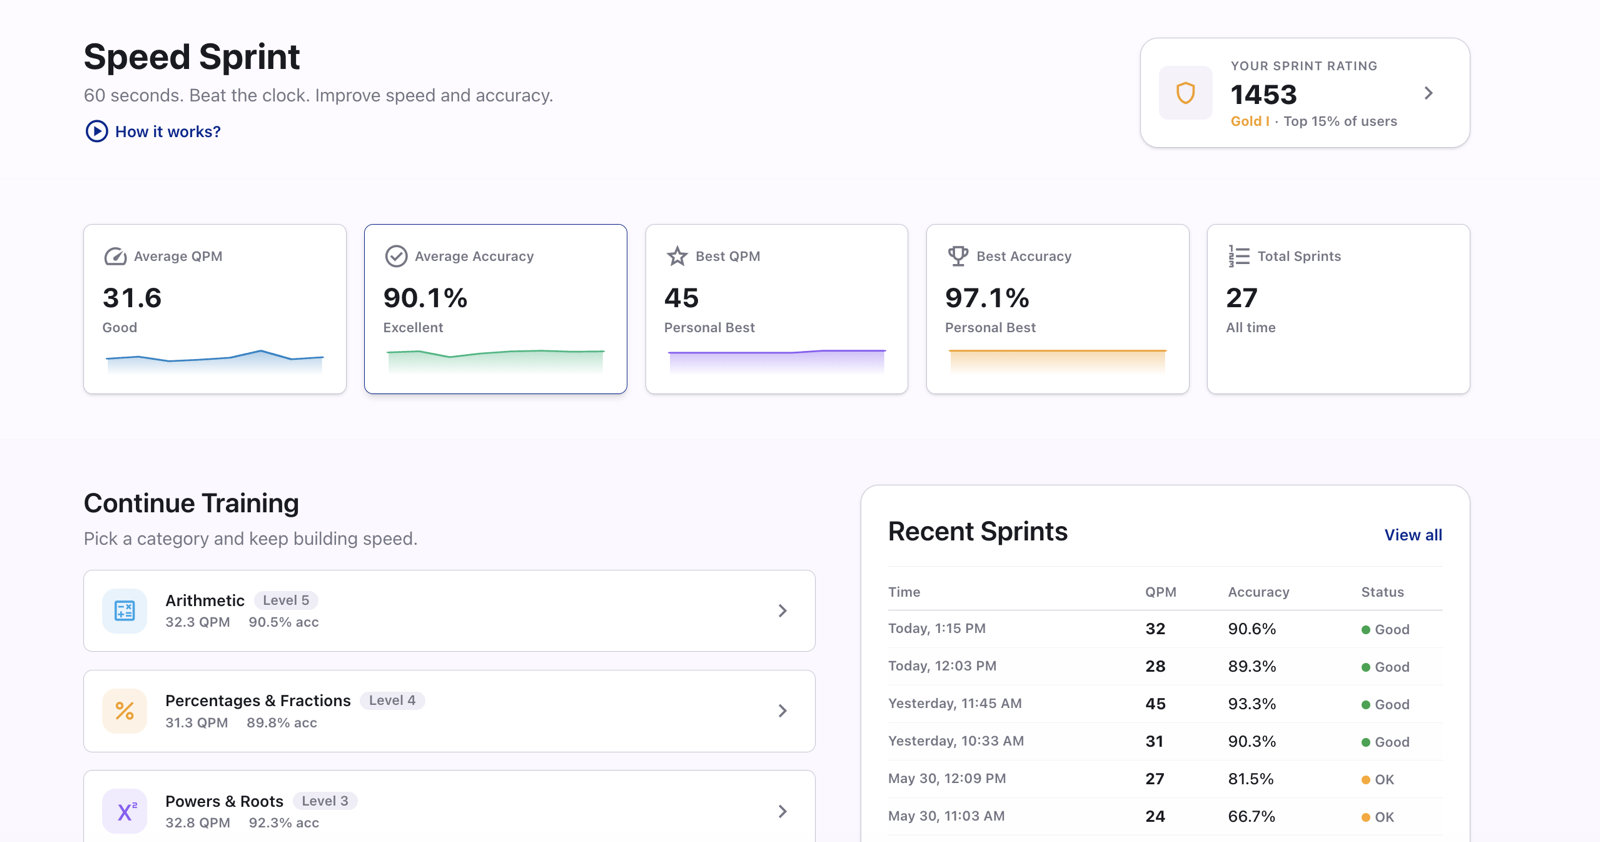
Task: Click the Level 4 badge
Action: (x=392, y=700)
